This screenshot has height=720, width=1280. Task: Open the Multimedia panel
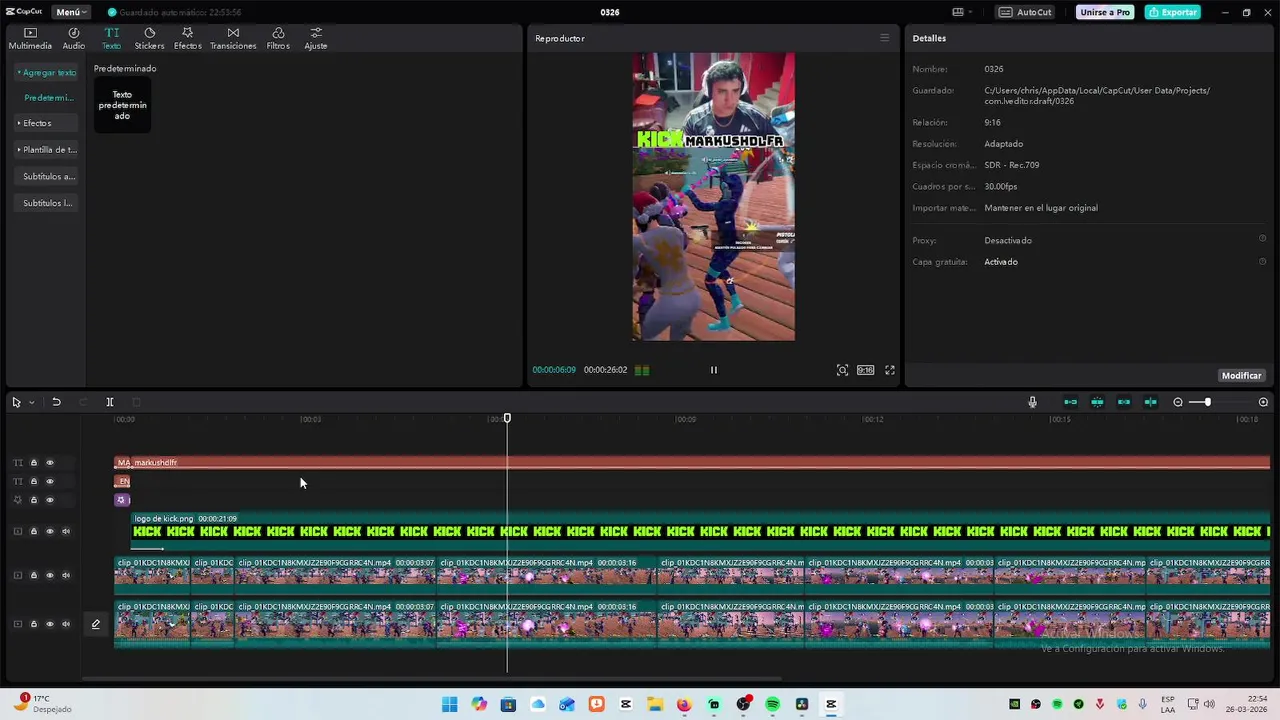(x=30, y=38)
